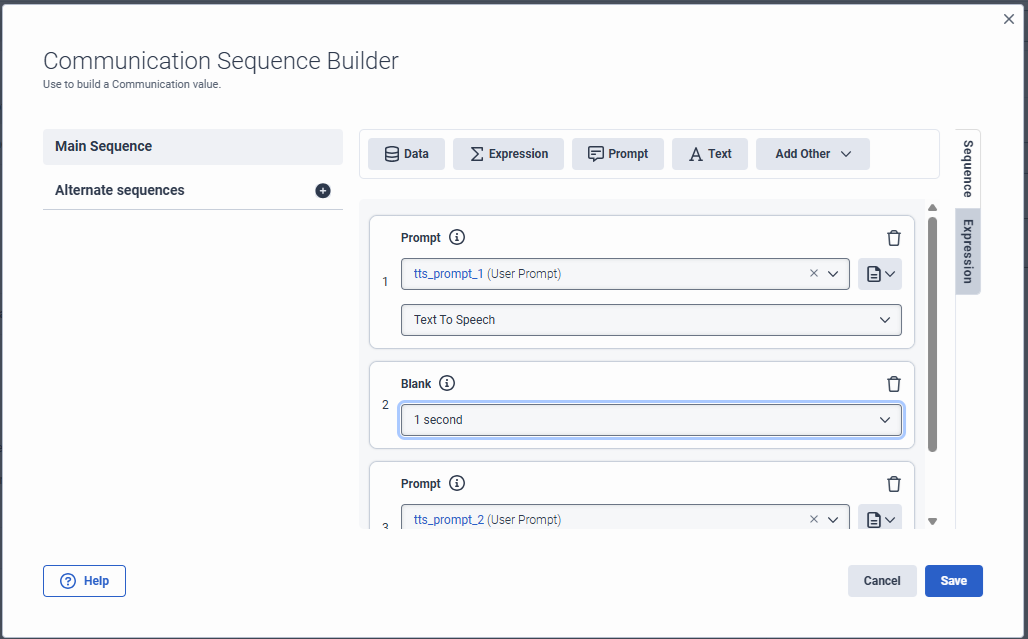
Task: Cancel the sequence builder dialog
Action: 882,581
